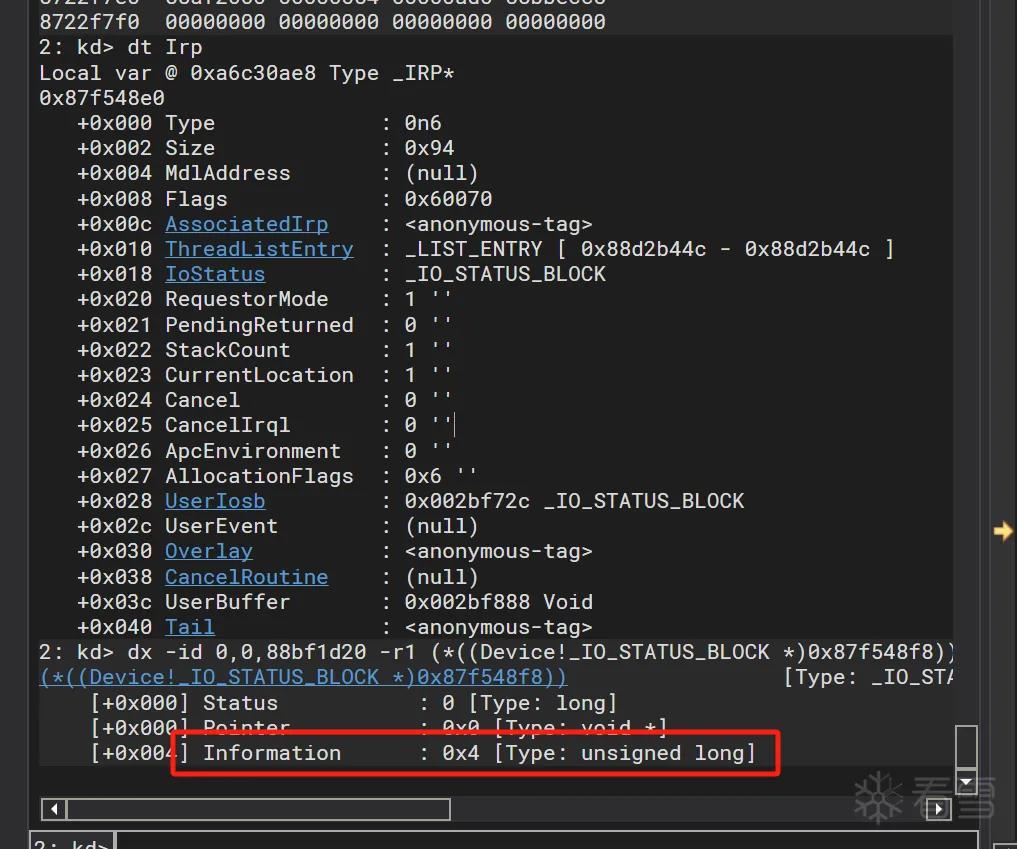The height and width of the screenshot is (849, 1017).
Task: Click the vertical scrollbar thumb
Action: click(966, 747)
